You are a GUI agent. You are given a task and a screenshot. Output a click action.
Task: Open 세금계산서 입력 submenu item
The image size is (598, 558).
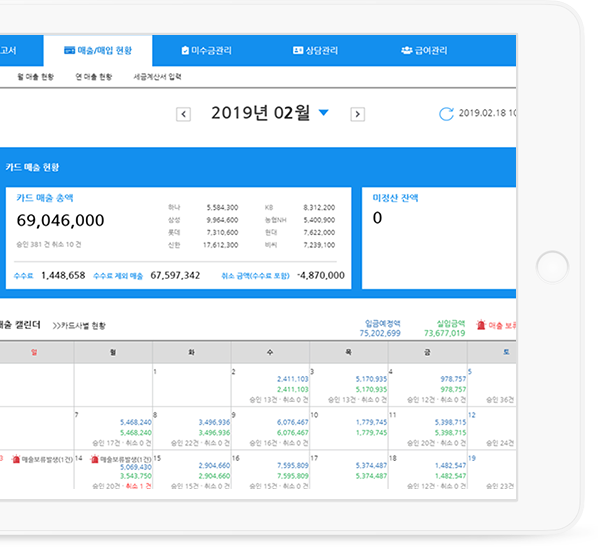[x=157, y=77]
